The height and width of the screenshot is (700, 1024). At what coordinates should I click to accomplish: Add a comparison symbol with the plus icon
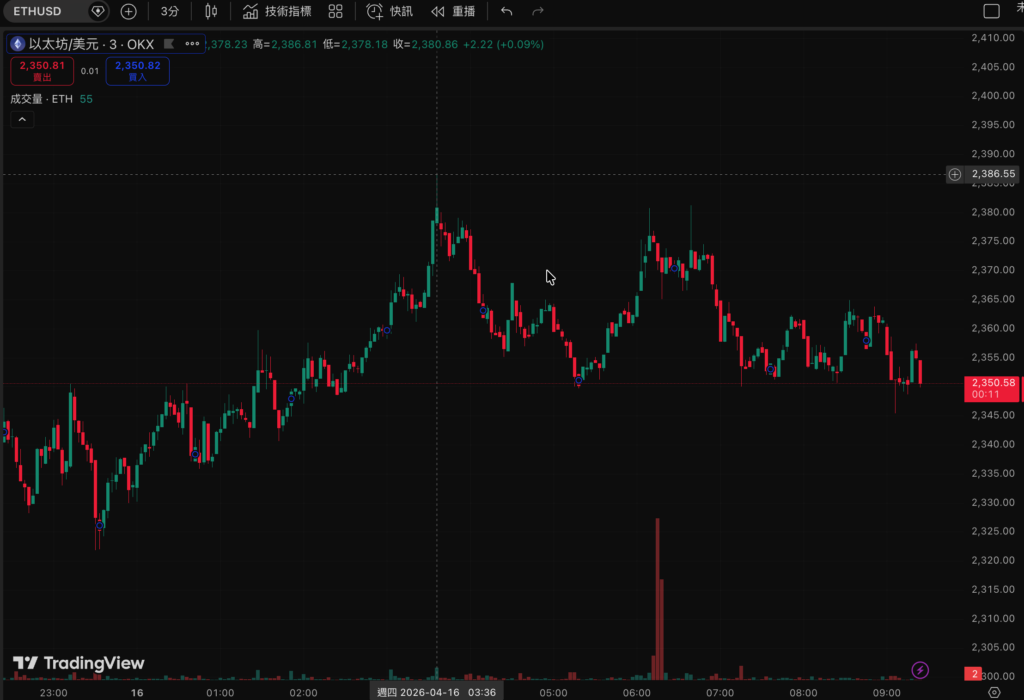click(129, 11)
